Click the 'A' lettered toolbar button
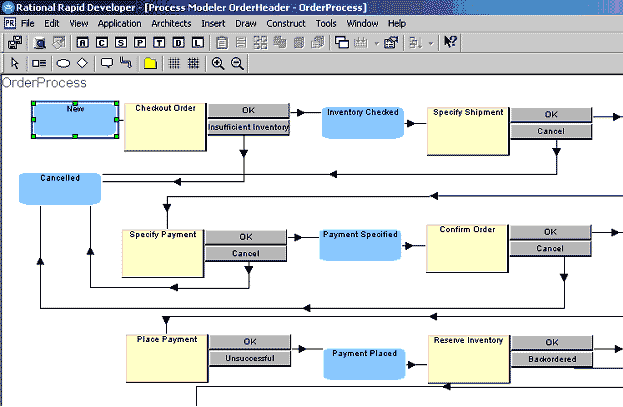Screen dimensions: 623x407 [82, 42]
